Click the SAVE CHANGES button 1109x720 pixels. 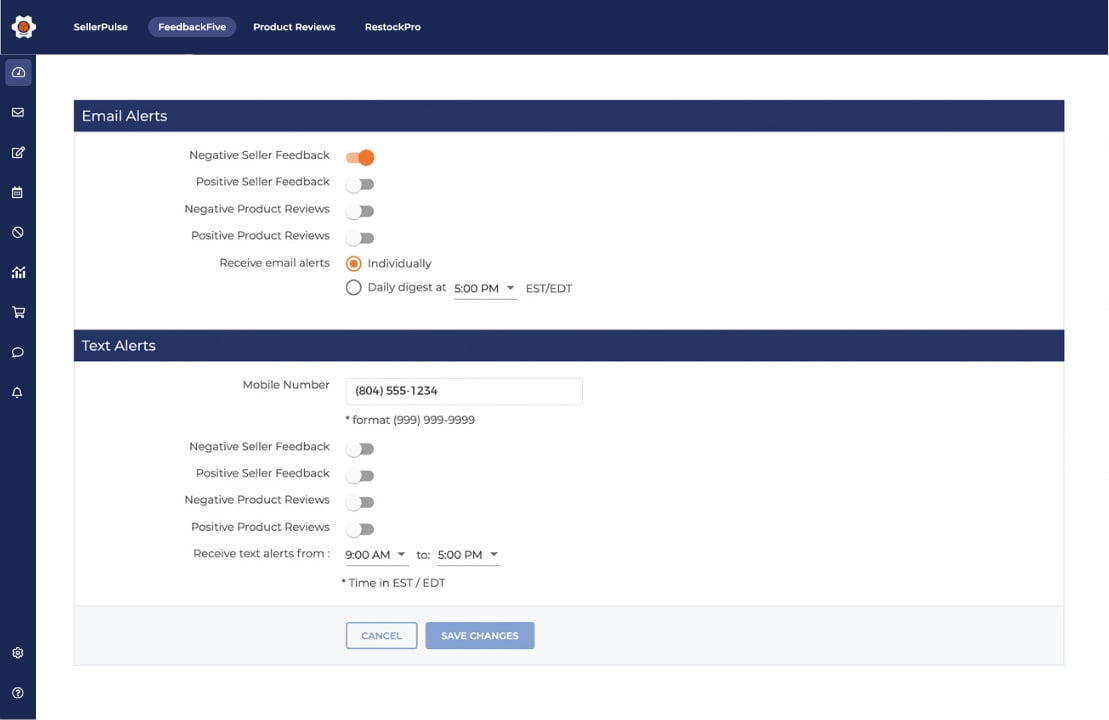pyautogui.click(x=480, y=635)
